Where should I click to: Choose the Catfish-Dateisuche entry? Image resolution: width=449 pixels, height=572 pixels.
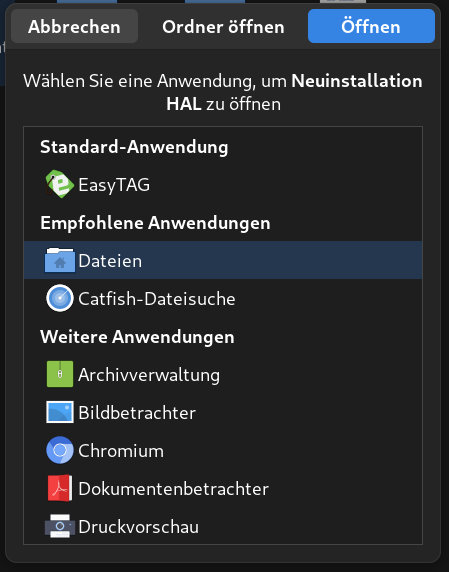click(x=223, y=298)
